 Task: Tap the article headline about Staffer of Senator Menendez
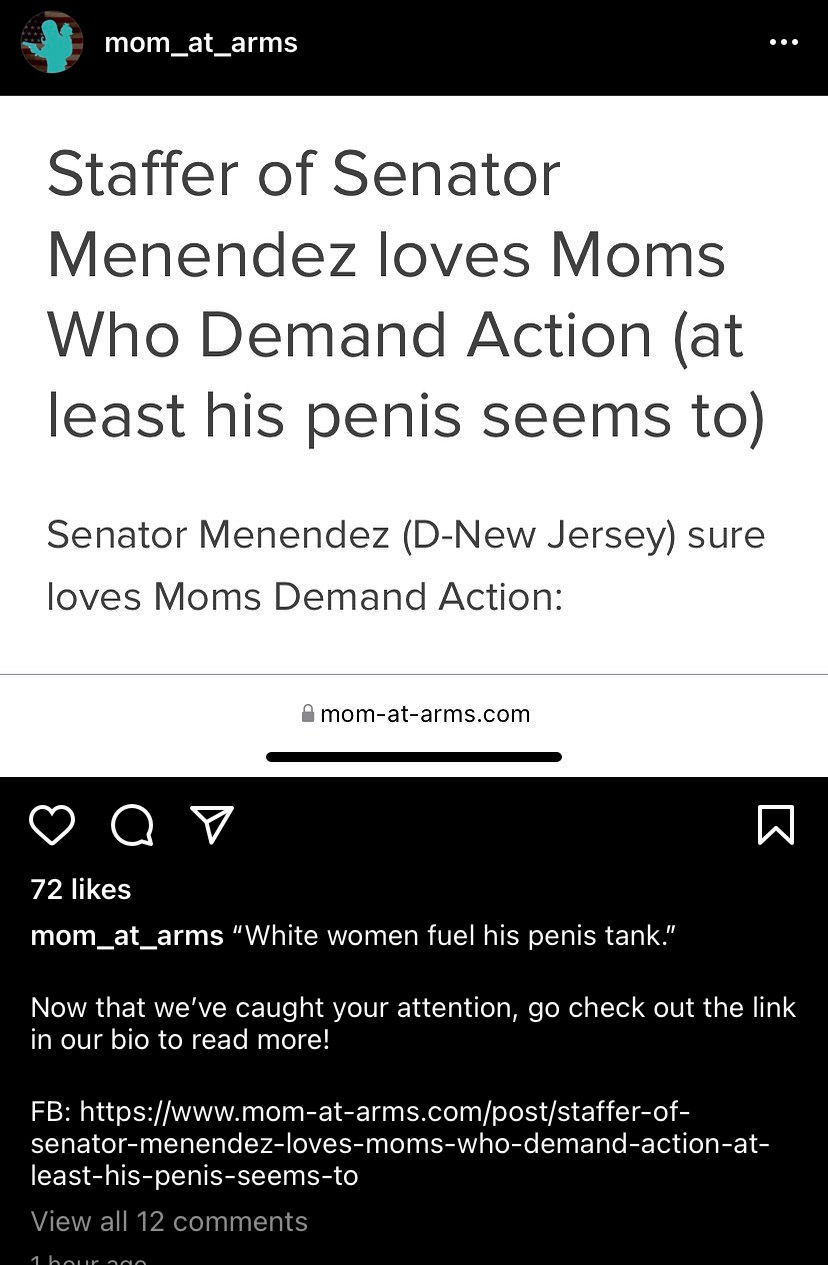(405, 295)
